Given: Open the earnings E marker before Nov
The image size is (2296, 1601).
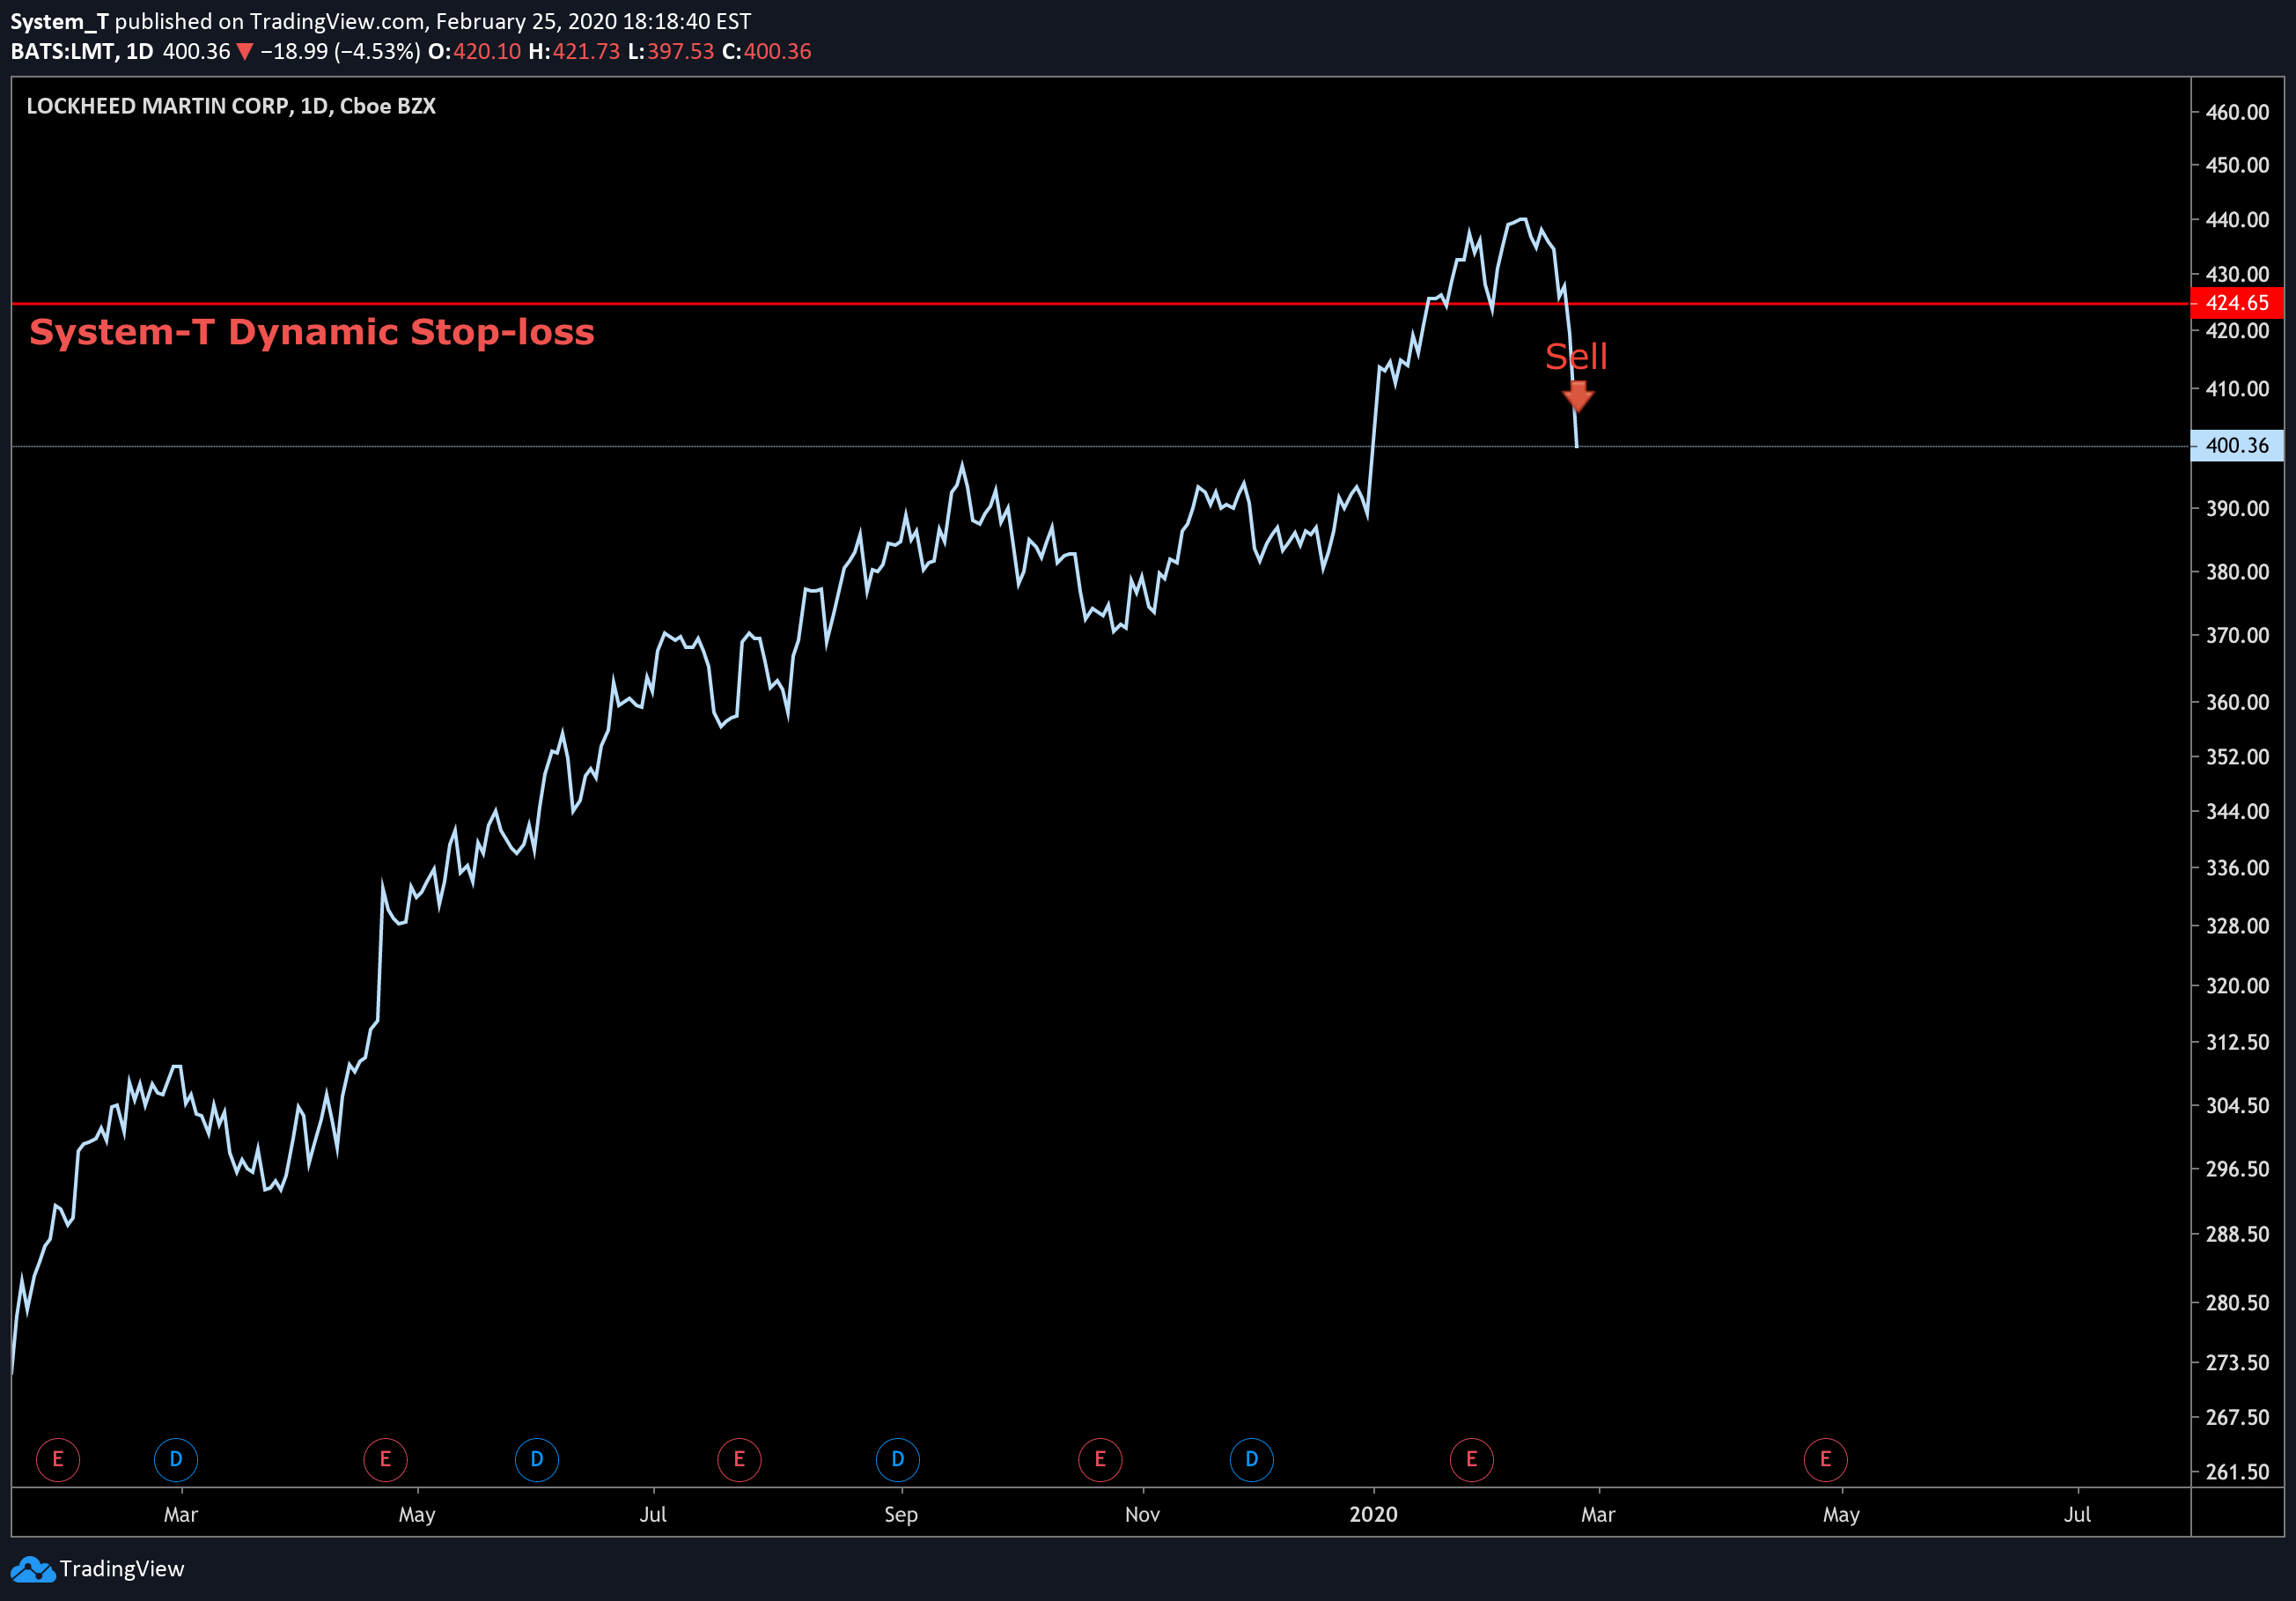Looking at the screenshot, I should [1100, 1459].
